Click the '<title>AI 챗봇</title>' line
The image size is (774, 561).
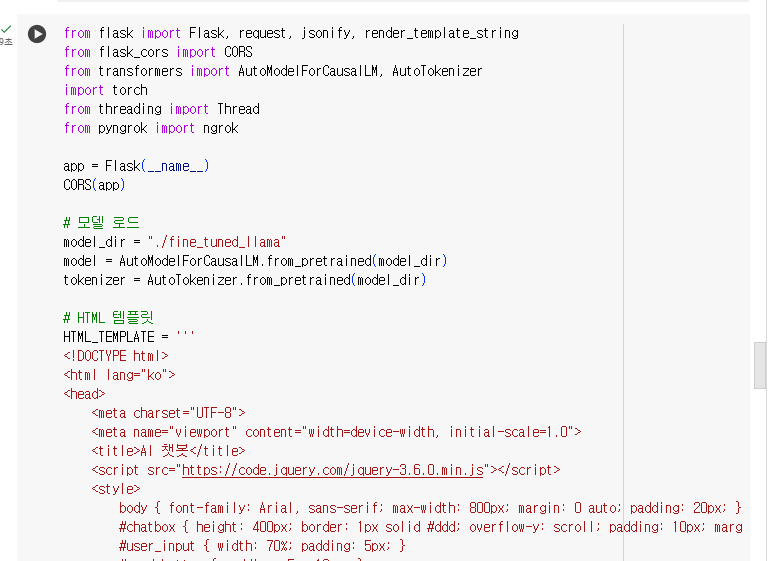click(168, 451)
